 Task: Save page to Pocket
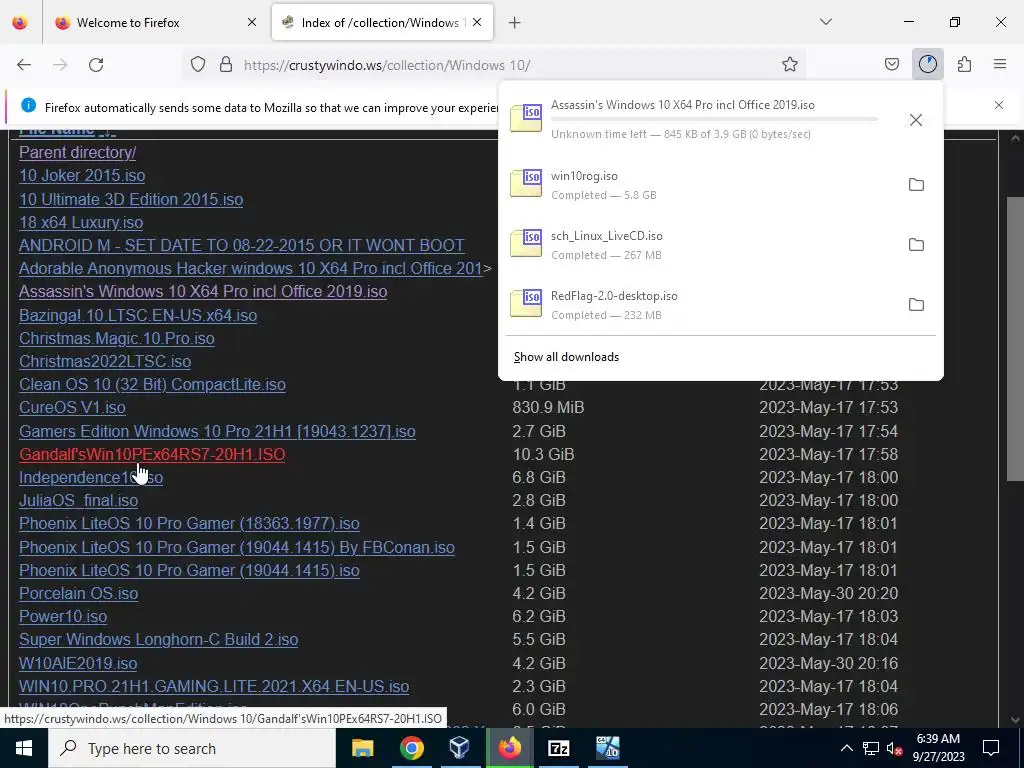tap(891, 65)
